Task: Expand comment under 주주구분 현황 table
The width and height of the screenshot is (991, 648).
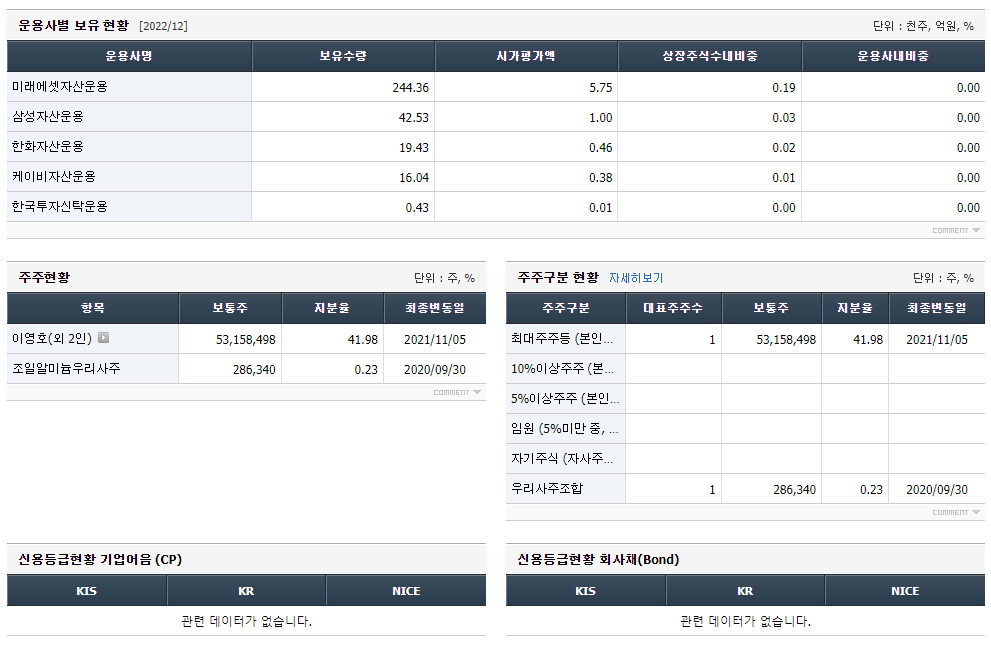Action: click(x=956, y=512)
